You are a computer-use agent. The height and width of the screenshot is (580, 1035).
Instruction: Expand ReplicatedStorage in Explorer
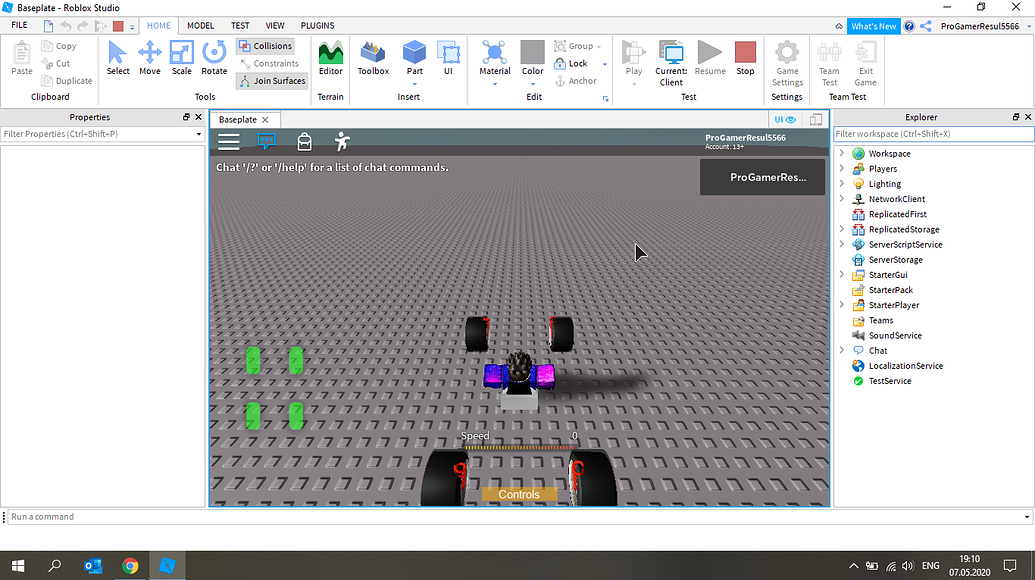[842, 229]
